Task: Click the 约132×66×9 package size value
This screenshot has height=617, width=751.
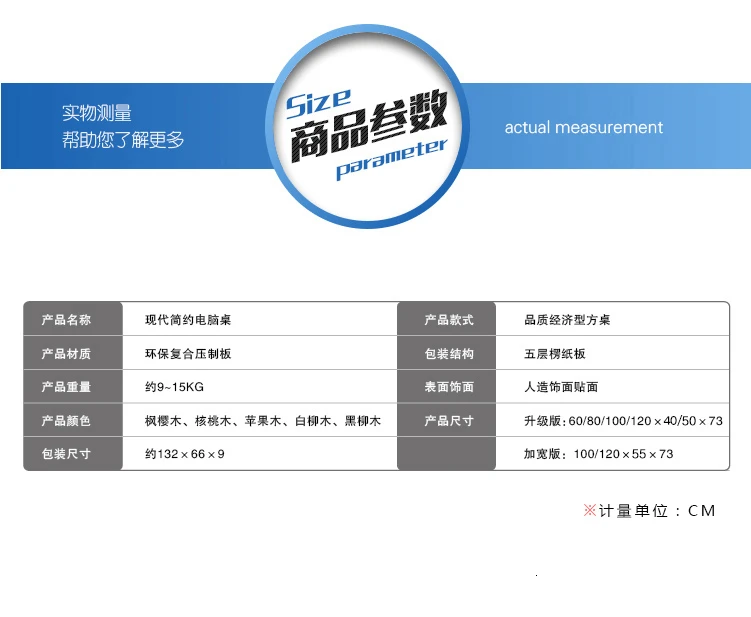Action: coord(184,454)
